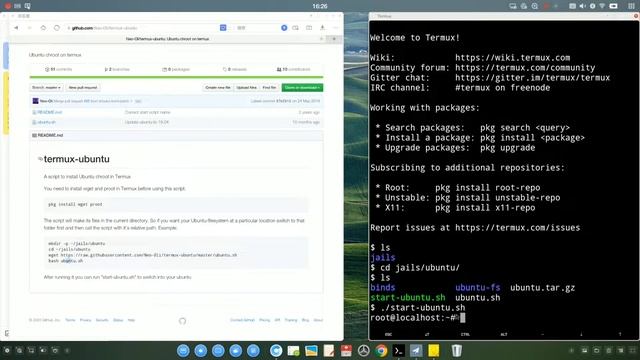The height and width of the screenshot is (360, 640).
Task: Open the terminal app in the dock
Action: 399,351
